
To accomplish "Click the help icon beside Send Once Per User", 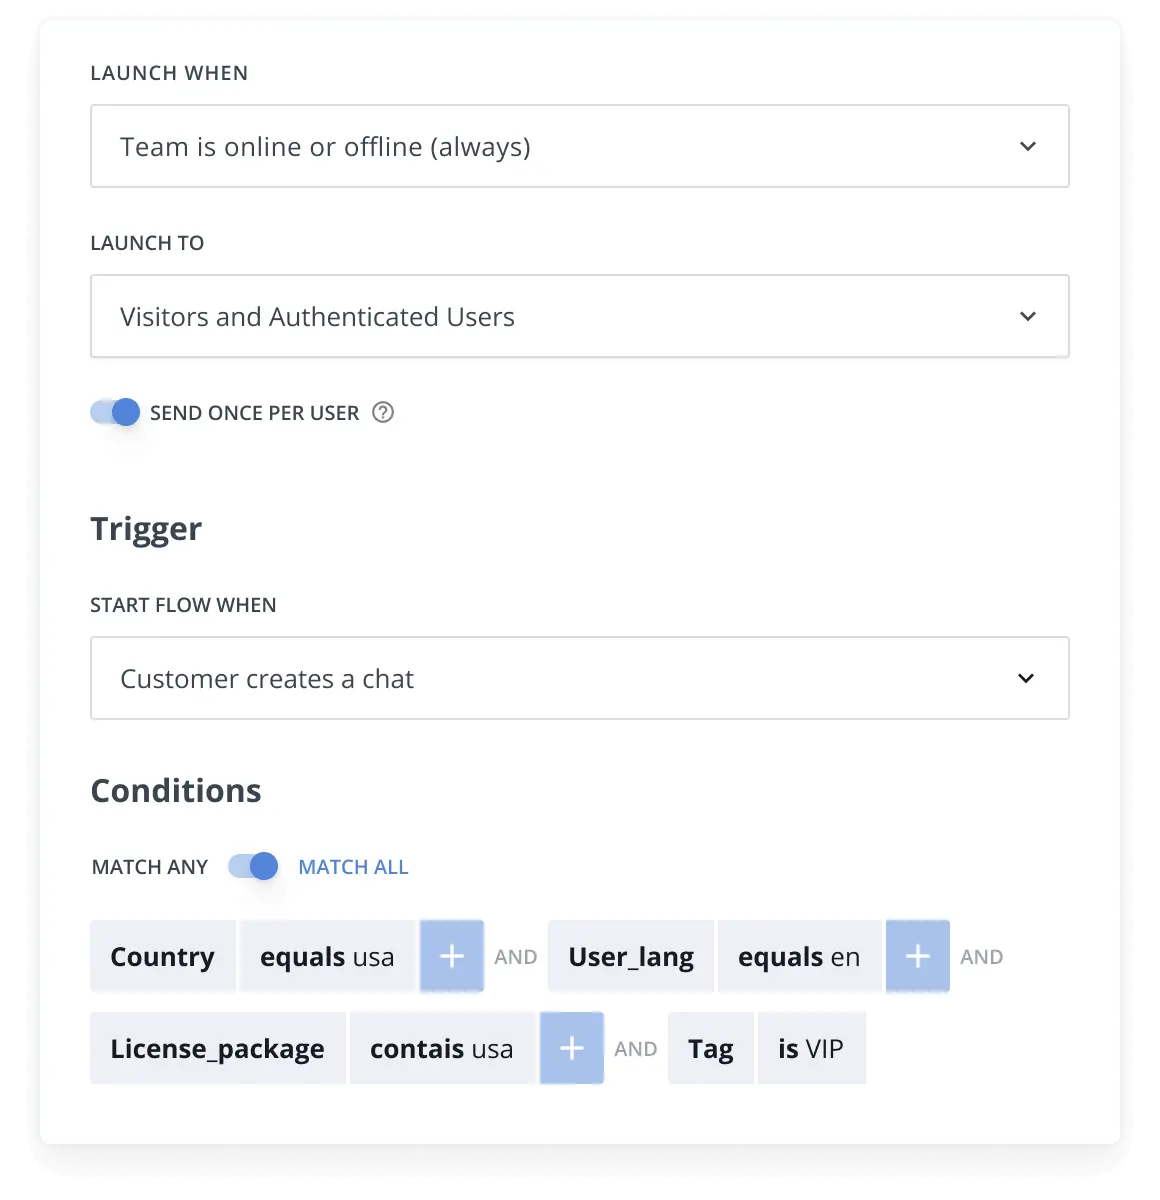I will coord(383,412).
